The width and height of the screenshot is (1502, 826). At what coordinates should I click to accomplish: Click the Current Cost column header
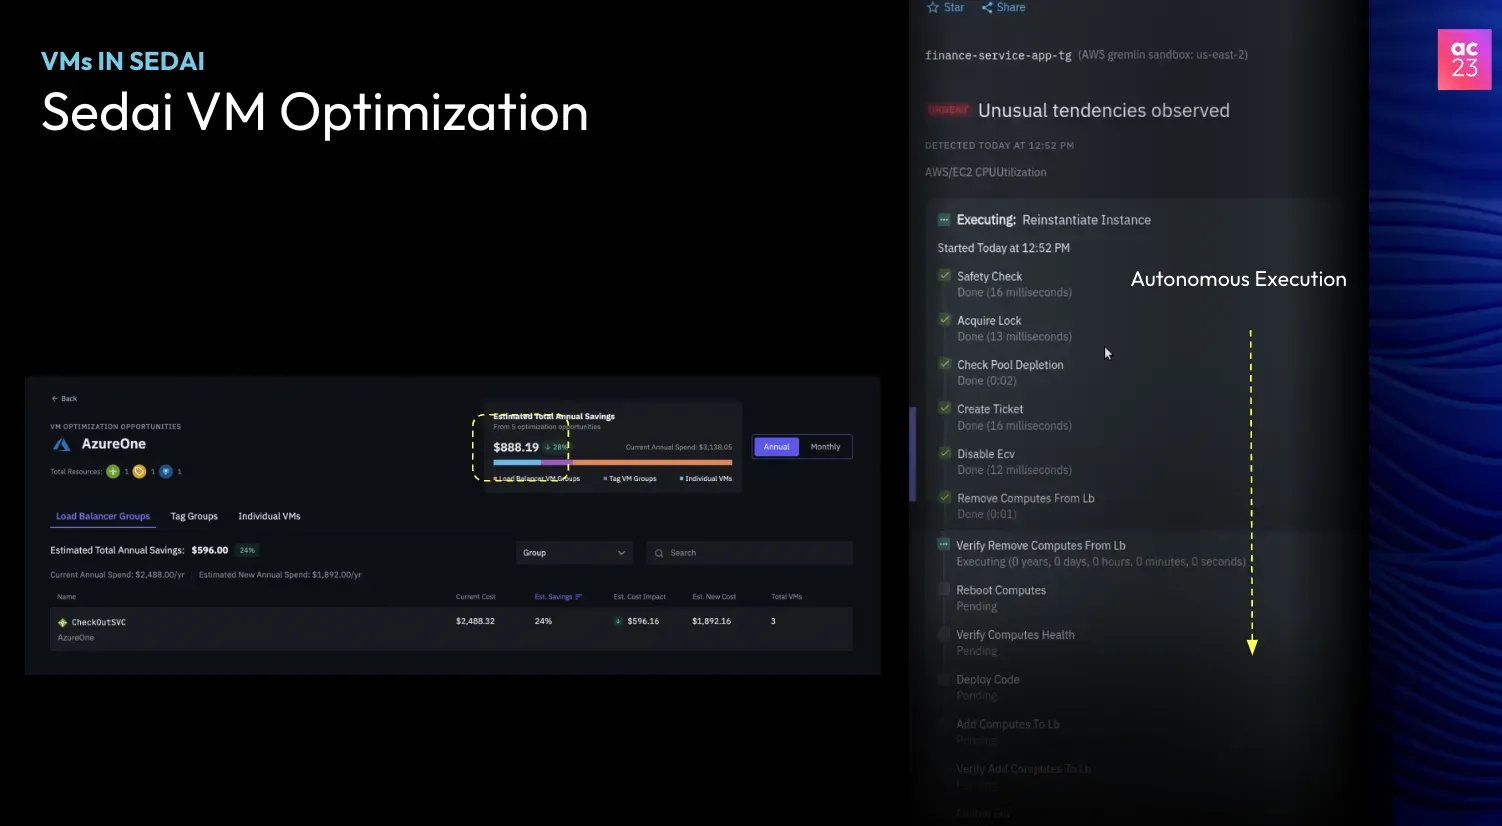pyautogui.click(x=476, y=597)
